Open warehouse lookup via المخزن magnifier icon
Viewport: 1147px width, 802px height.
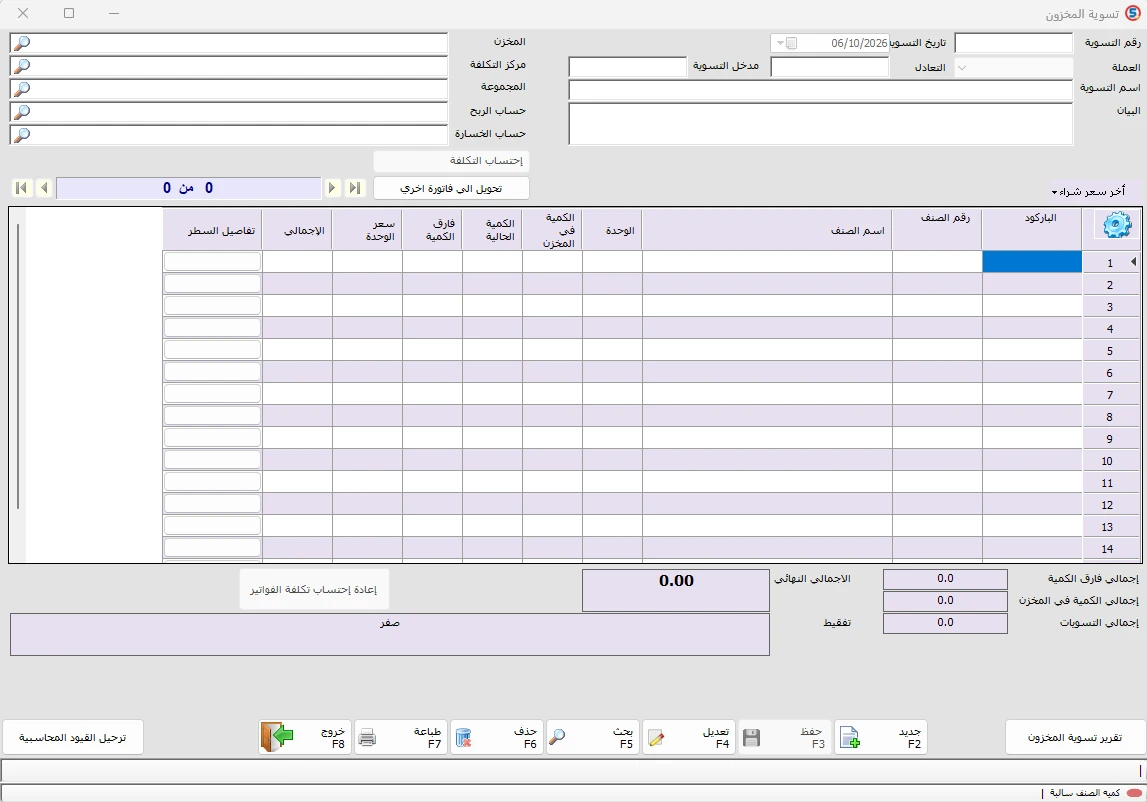coord(22,43)
